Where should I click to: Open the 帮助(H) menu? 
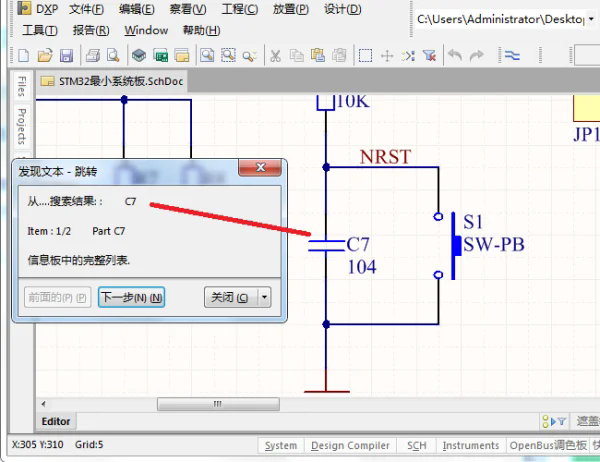(x=202, y=30)
